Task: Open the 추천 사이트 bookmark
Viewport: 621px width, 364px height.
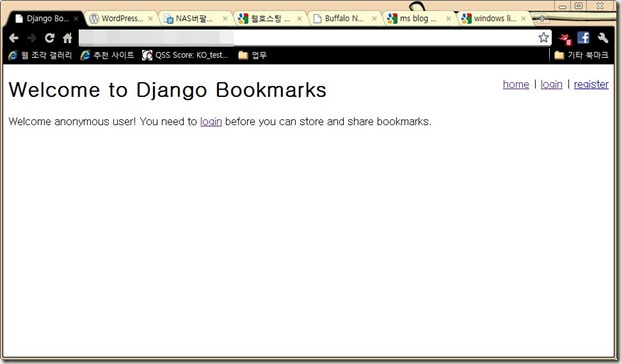Action: 107,55
